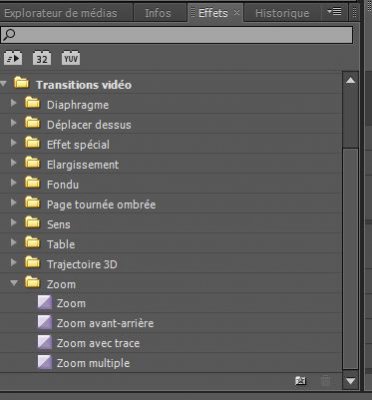This screenshot has height=400, width=372.
Task: Click the scrollbar down arrow
Action: point(351,381)
